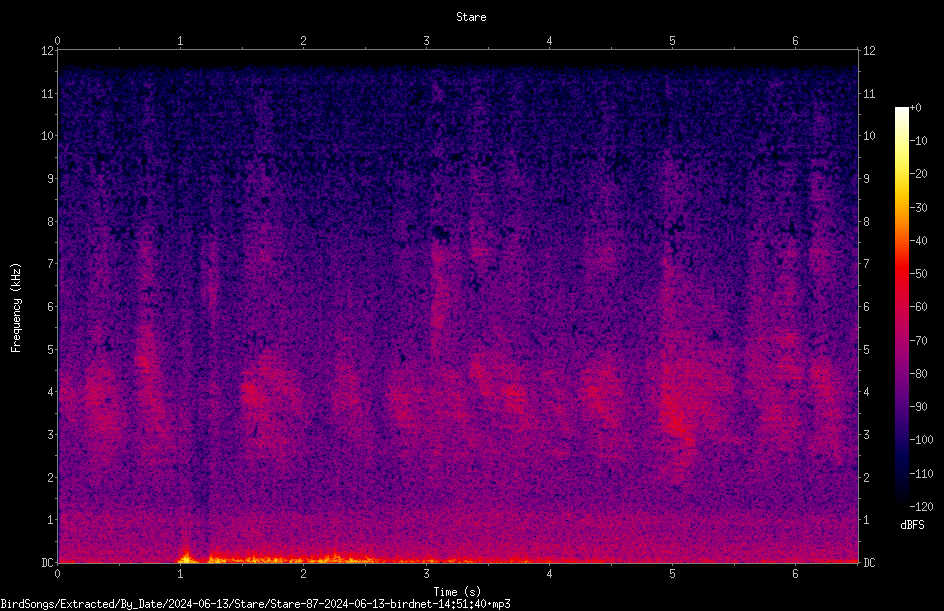Click the file path text at bottom
The image size is (944, 611).
pos(255,604)
